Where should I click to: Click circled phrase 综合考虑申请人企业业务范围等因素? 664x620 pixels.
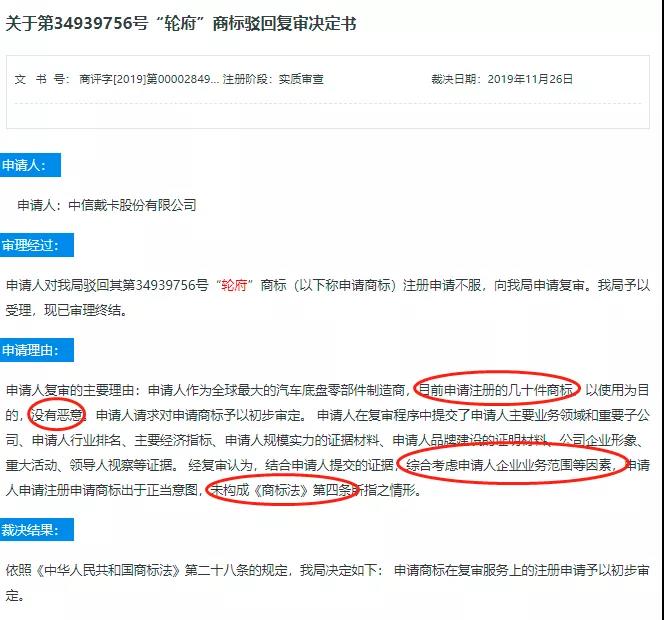point(509,465)
